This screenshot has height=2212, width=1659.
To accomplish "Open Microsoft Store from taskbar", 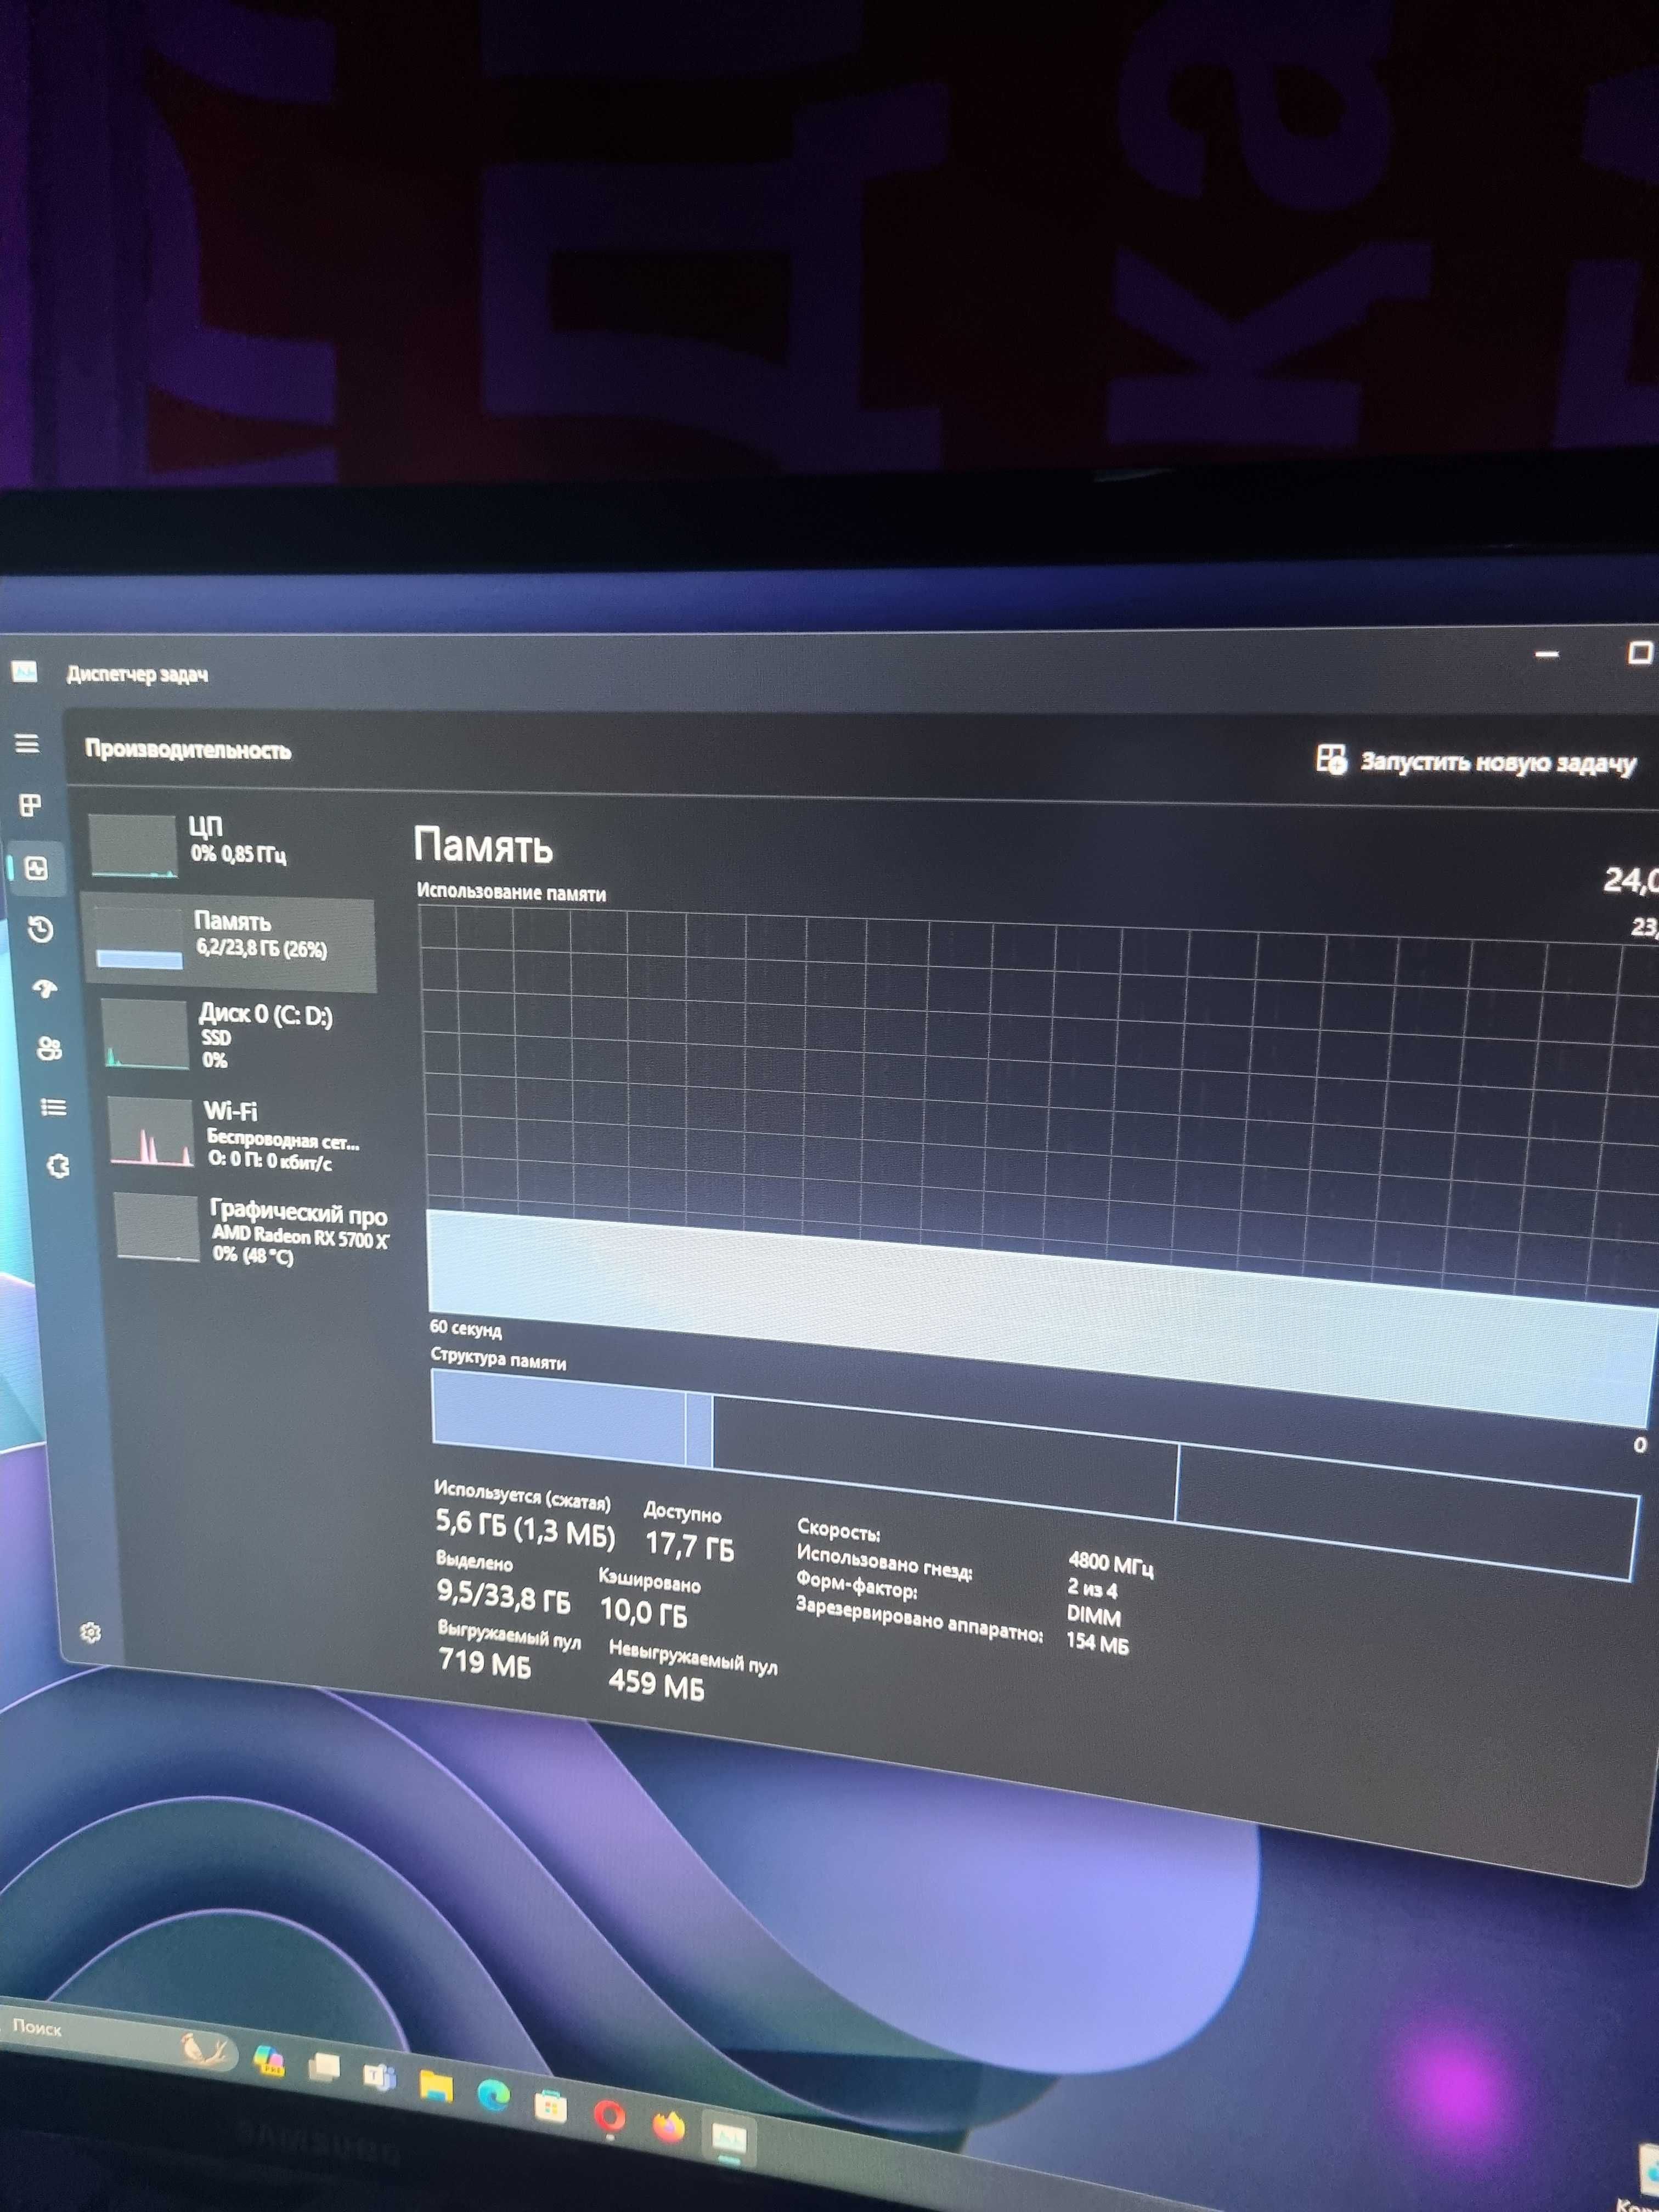I will pos(550,2106).
